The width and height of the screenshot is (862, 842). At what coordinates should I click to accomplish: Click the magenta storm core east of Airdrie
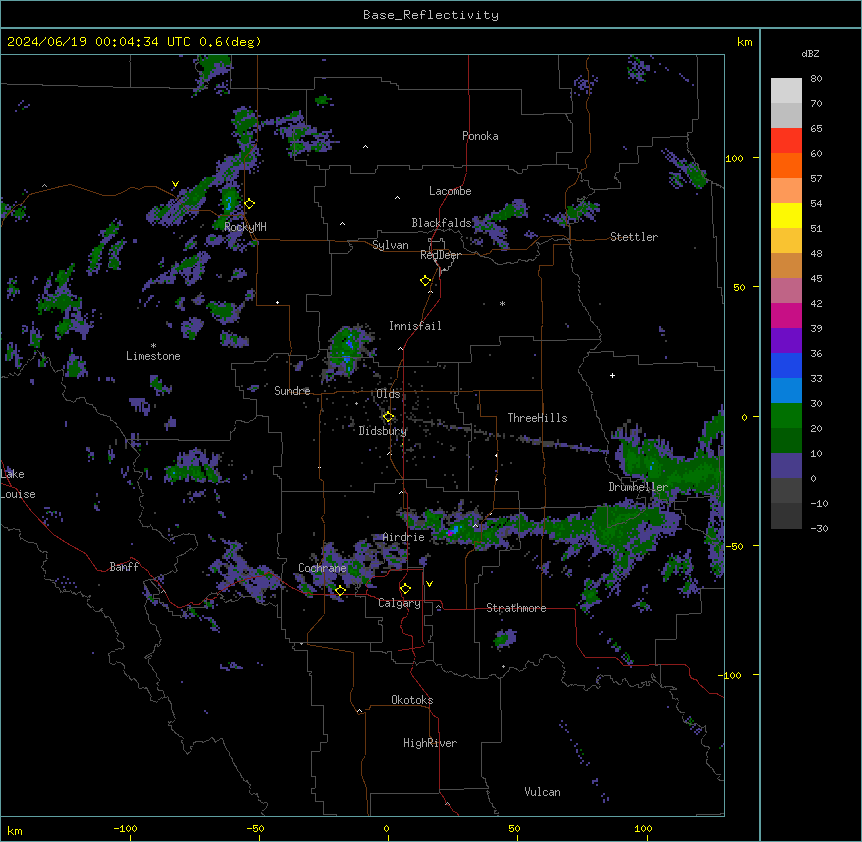click(x=450, y=533)
